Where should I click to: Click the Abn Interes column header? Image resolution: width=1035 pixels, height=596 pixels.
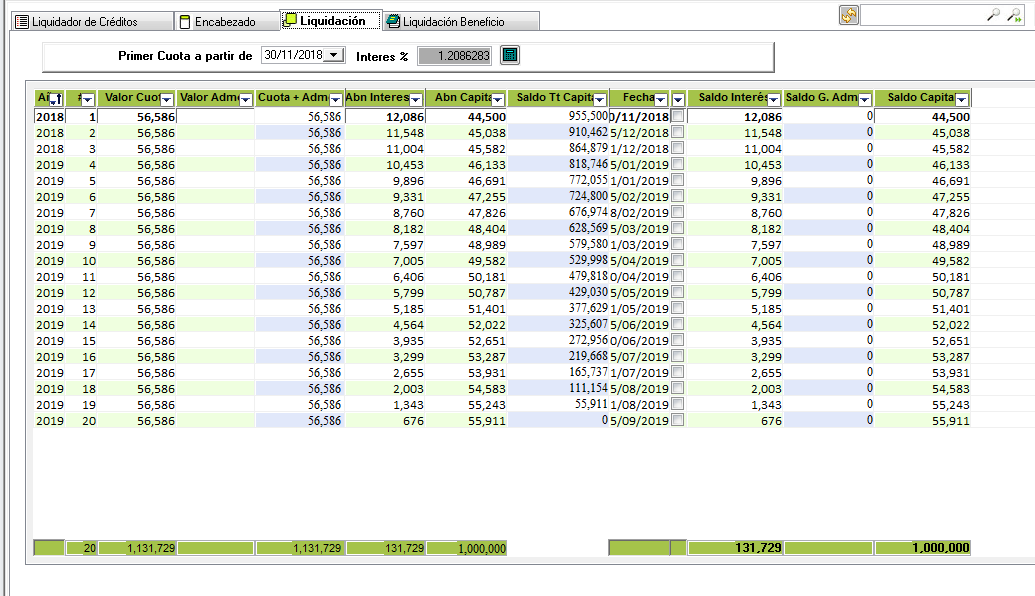click(376, 98)
